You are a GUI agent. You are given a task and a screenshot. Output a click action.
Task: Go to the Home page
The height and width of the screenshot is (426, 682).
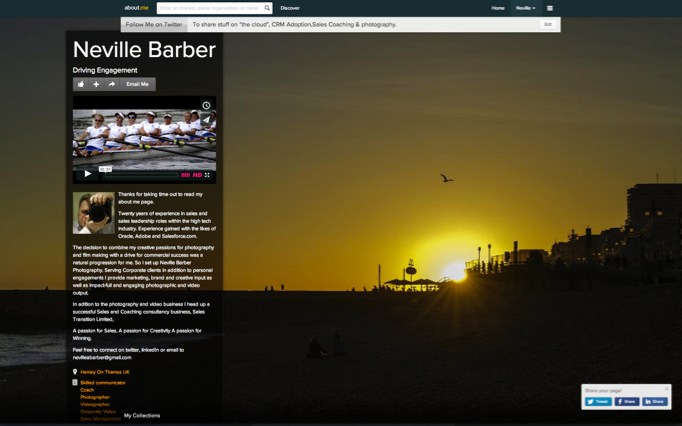[x=497, y=8]
